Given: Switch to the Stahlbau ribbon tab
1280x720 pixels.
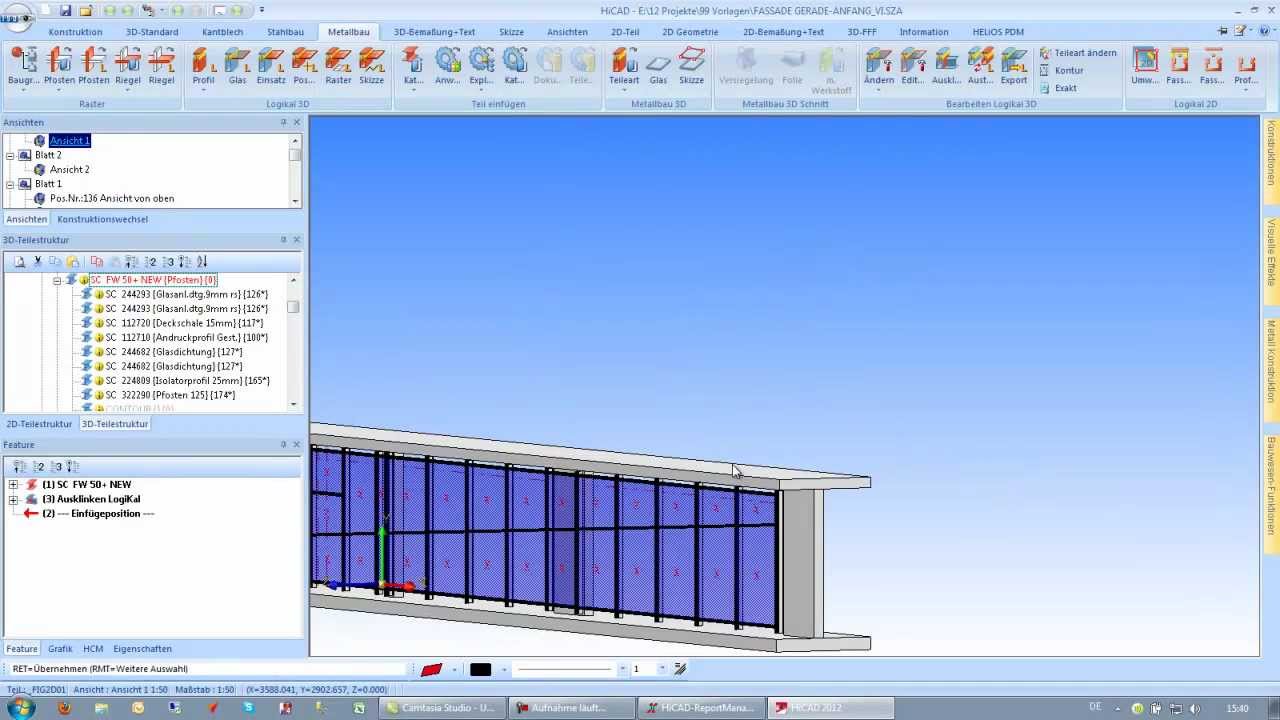Looking at the screenshot, I should (x=285, y=32).
